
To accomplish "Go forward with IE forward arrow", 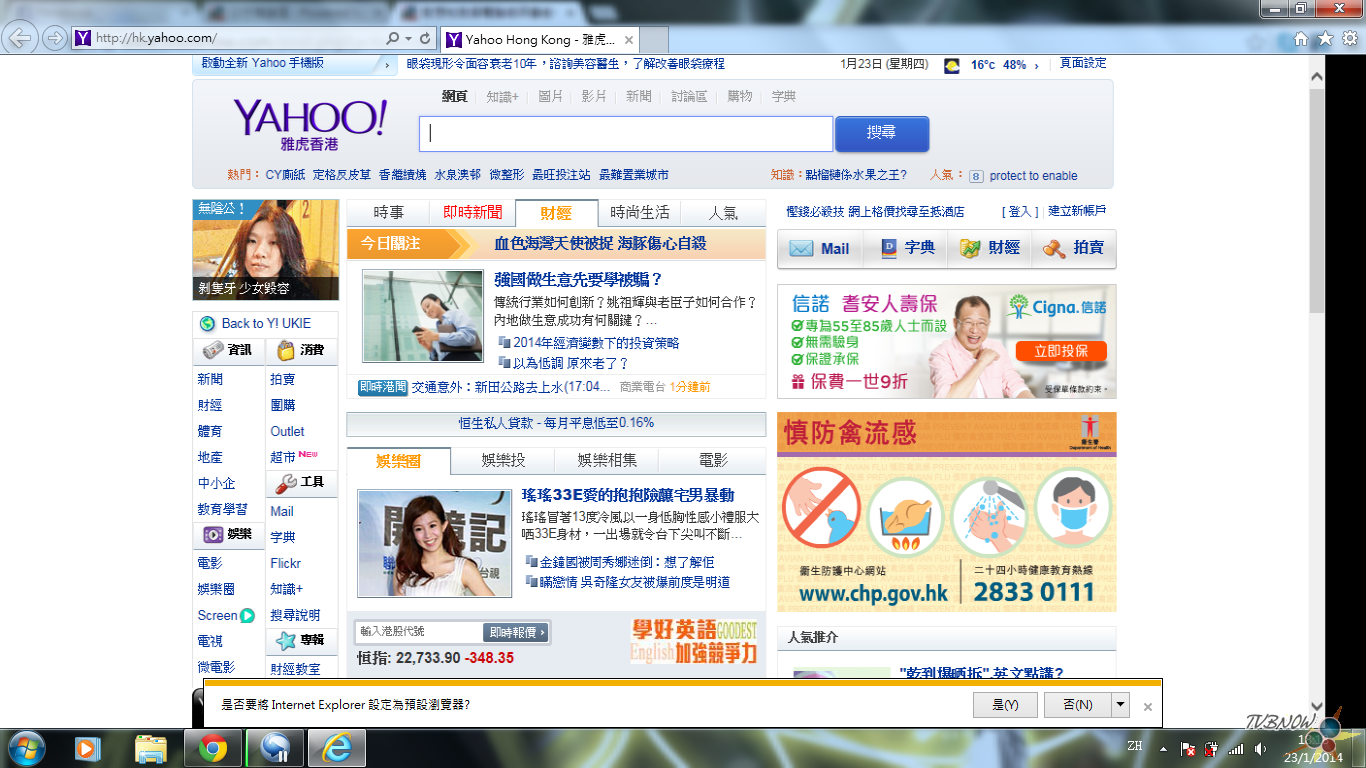I will tap(54, 38).
